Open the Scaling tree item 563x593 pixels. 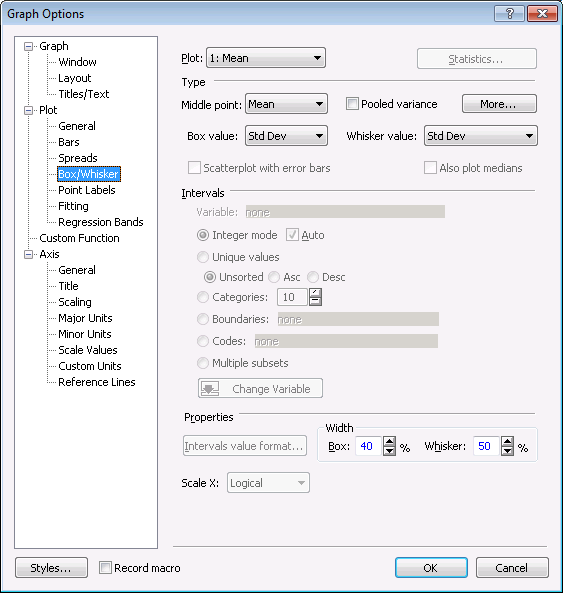75,302
